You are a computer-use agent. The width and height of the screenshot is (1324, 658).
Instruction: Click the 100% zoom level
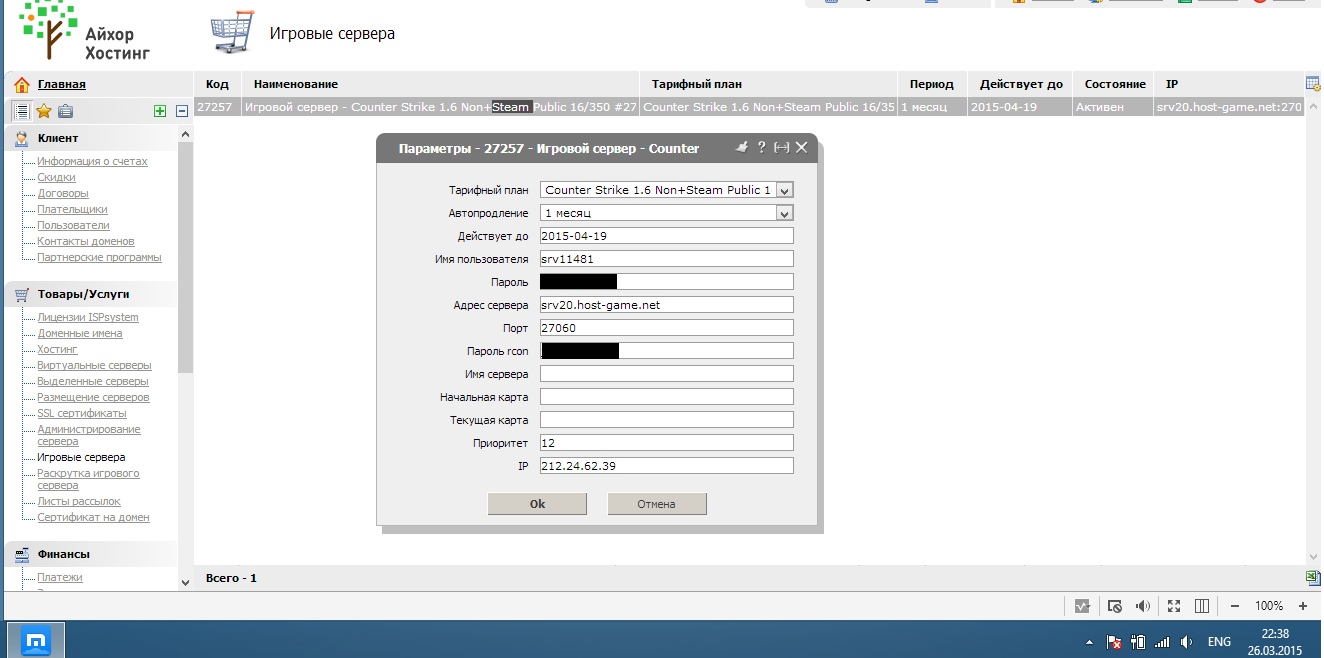coord(1269,606)
